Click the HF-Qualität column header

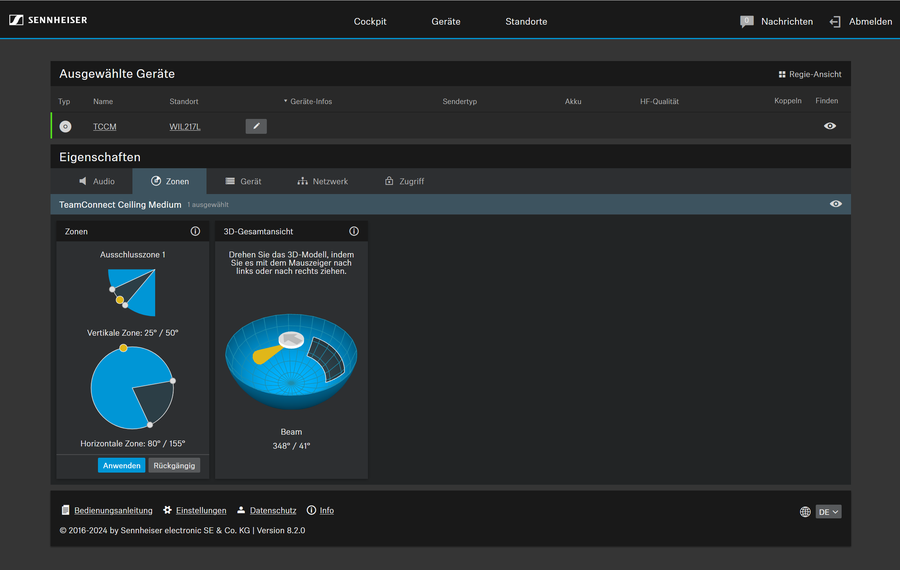[659, 102]
